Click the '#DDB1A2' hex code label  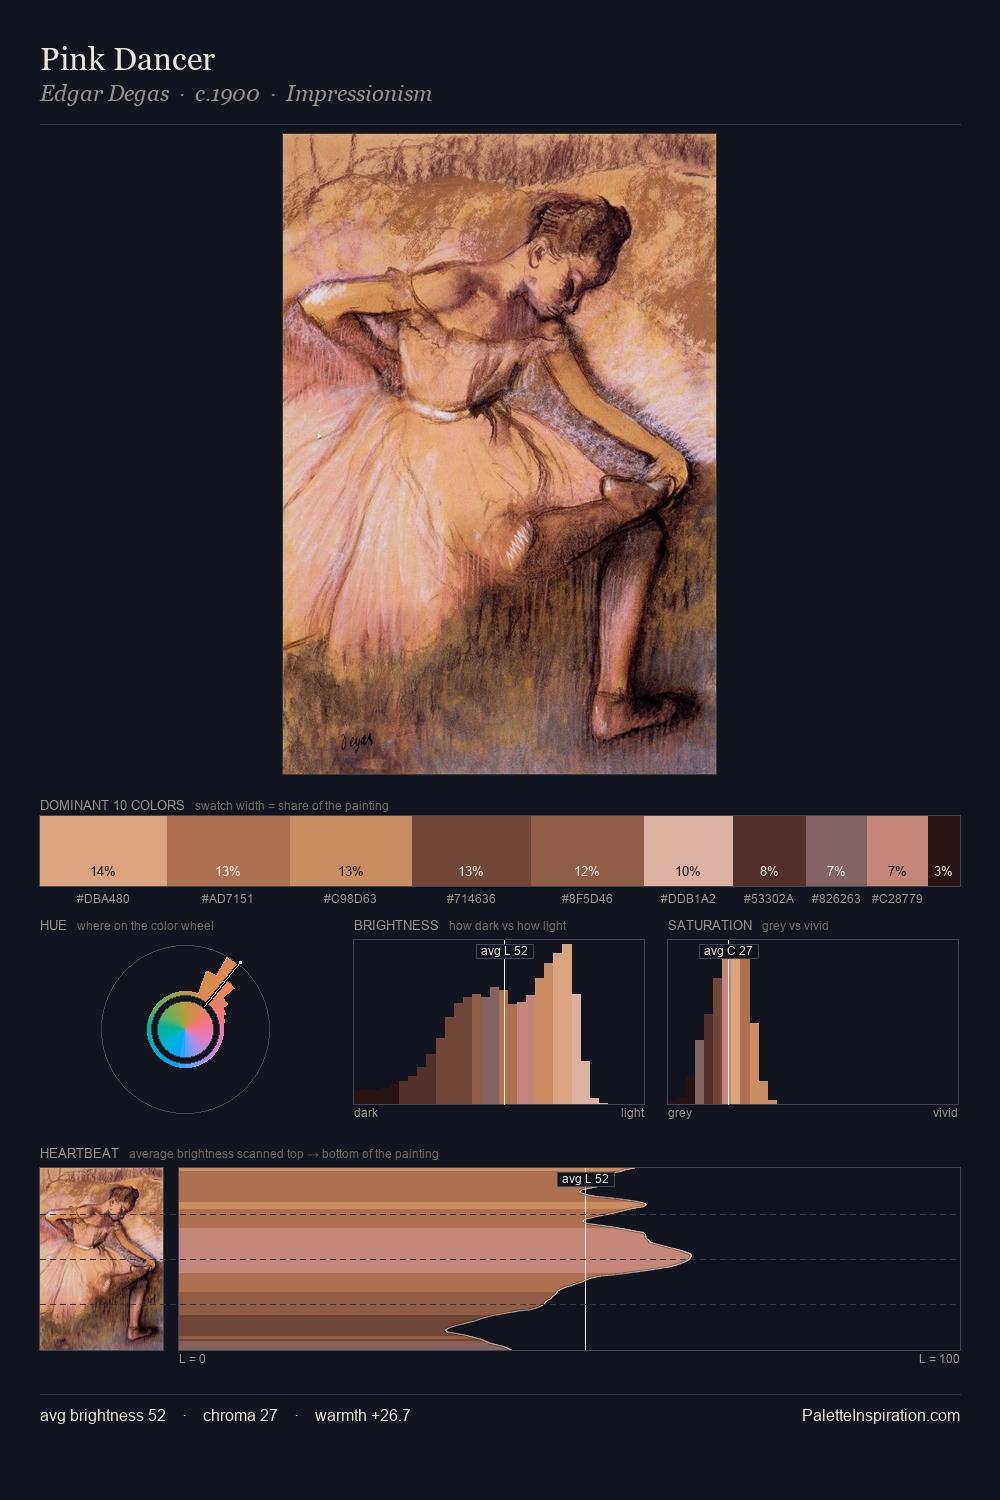tap(688, 899)
